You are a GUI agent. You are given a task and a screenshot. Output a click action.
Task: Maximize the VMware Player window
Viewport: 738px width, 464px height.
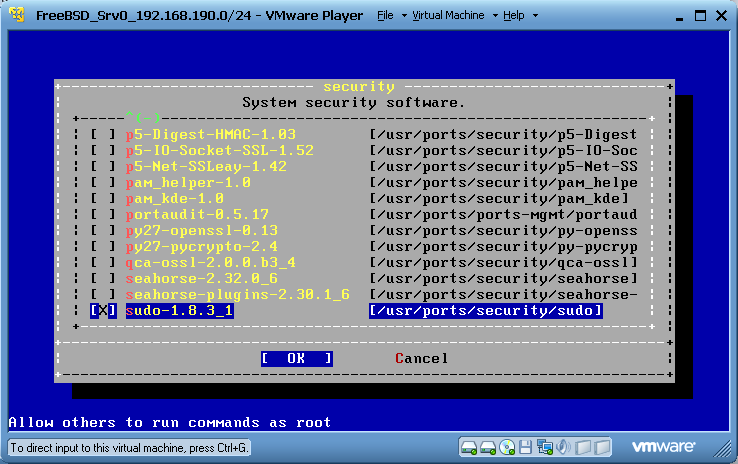point(700,16)
